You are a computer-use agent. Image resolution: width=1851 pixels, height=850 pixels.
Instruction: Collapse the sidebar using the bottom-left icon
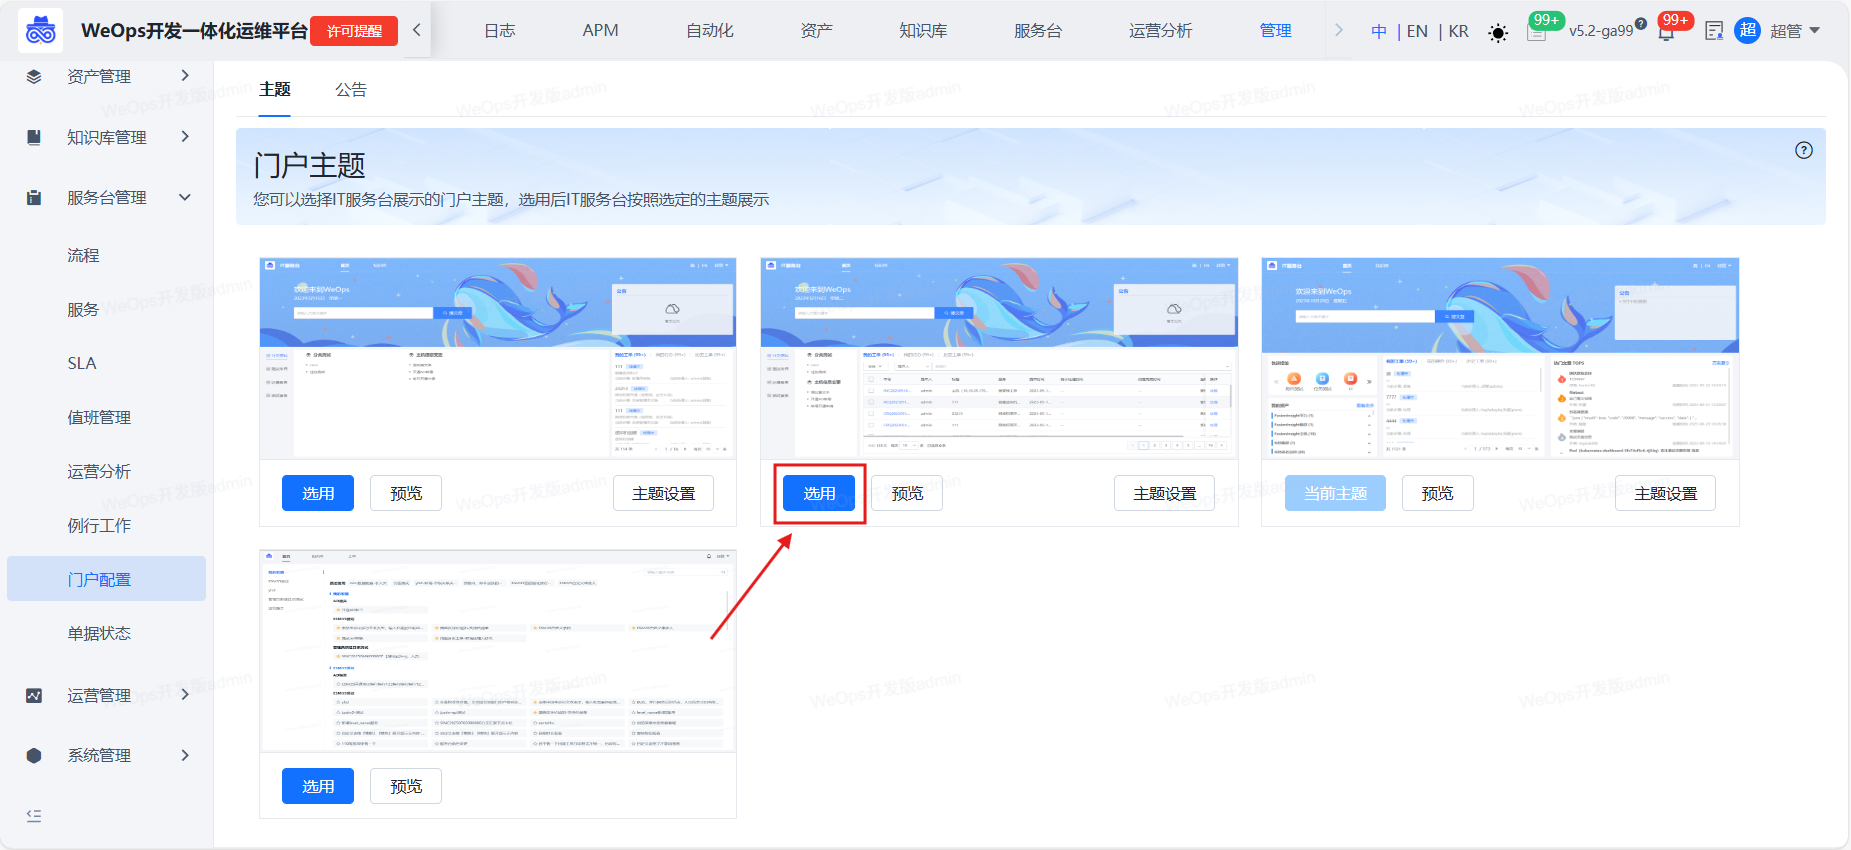point(34,816)
